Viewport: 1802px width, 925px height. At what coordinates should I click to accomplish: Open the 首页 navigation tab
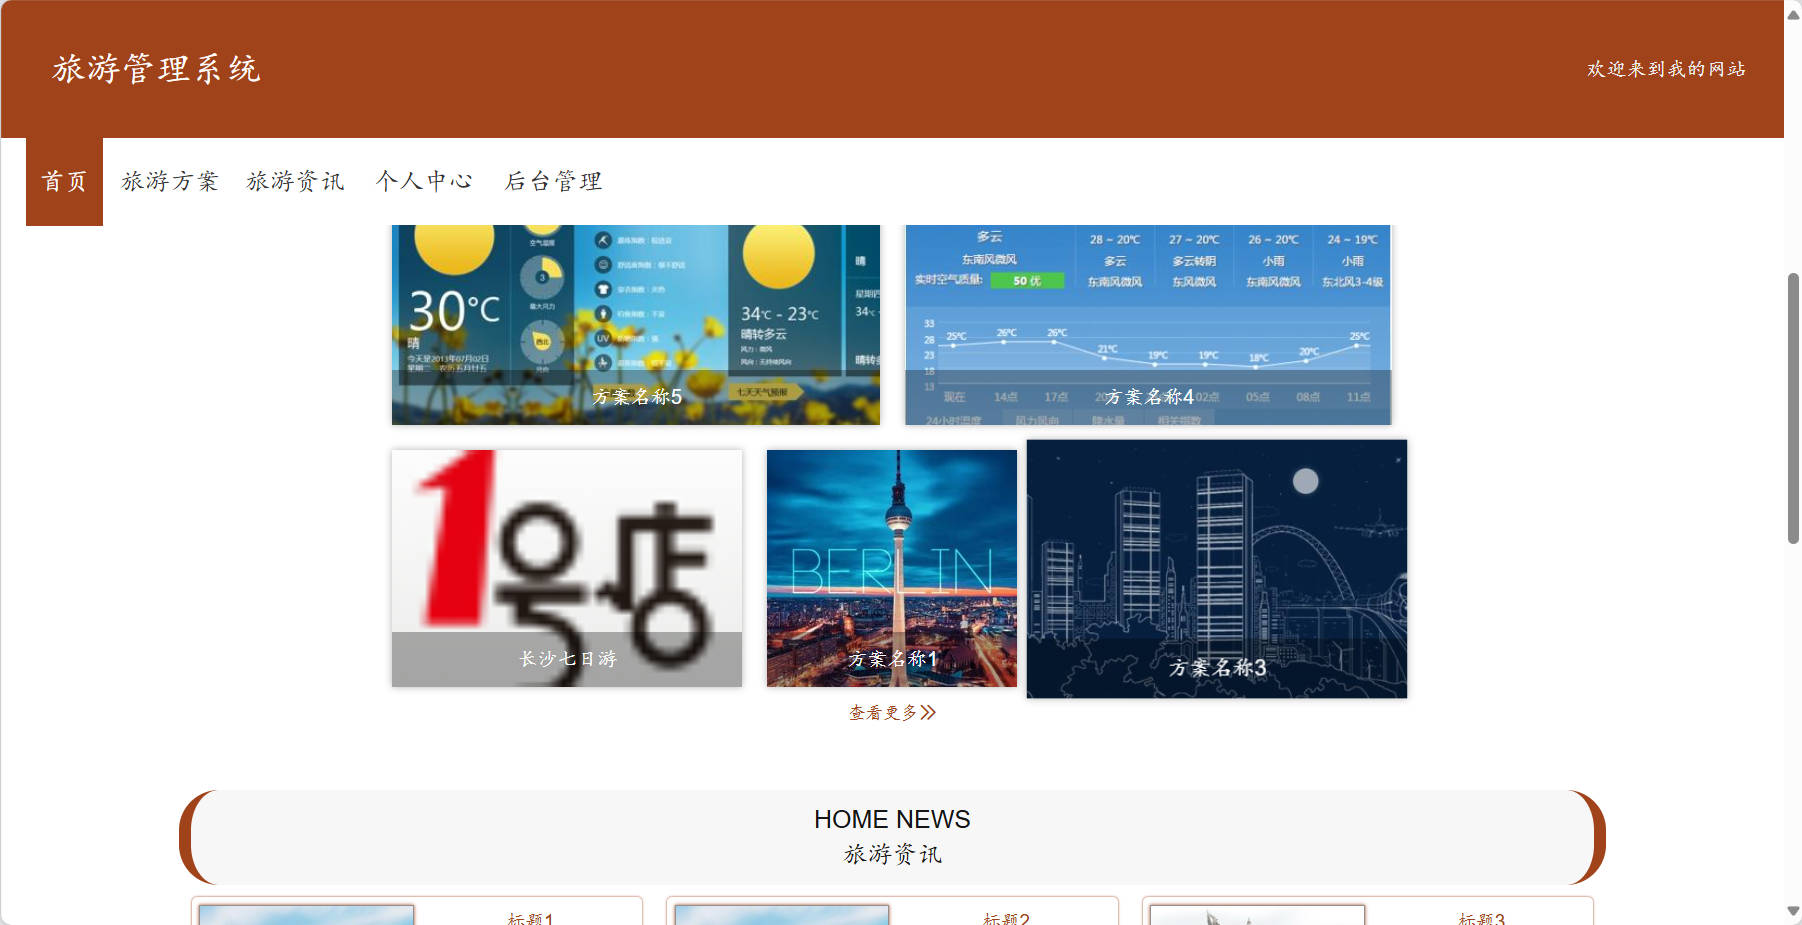(x=64, y=181)
